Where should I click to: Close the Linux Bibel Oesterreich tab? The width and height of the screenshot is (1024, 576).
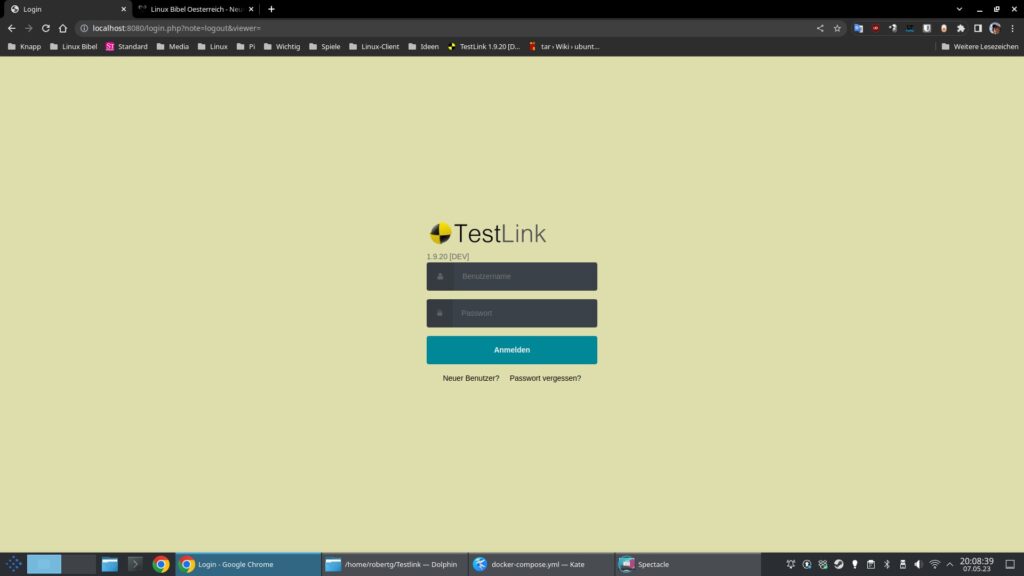(251, 9)
